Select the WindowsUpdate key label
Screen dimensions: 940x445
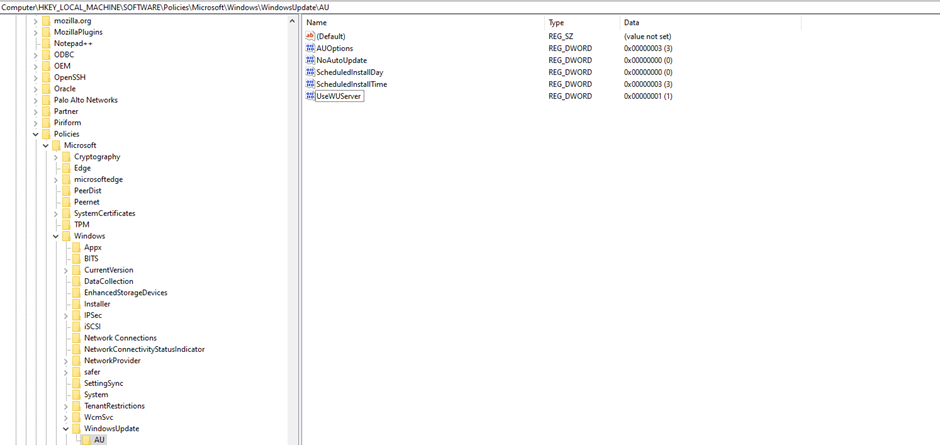(112, 429)
